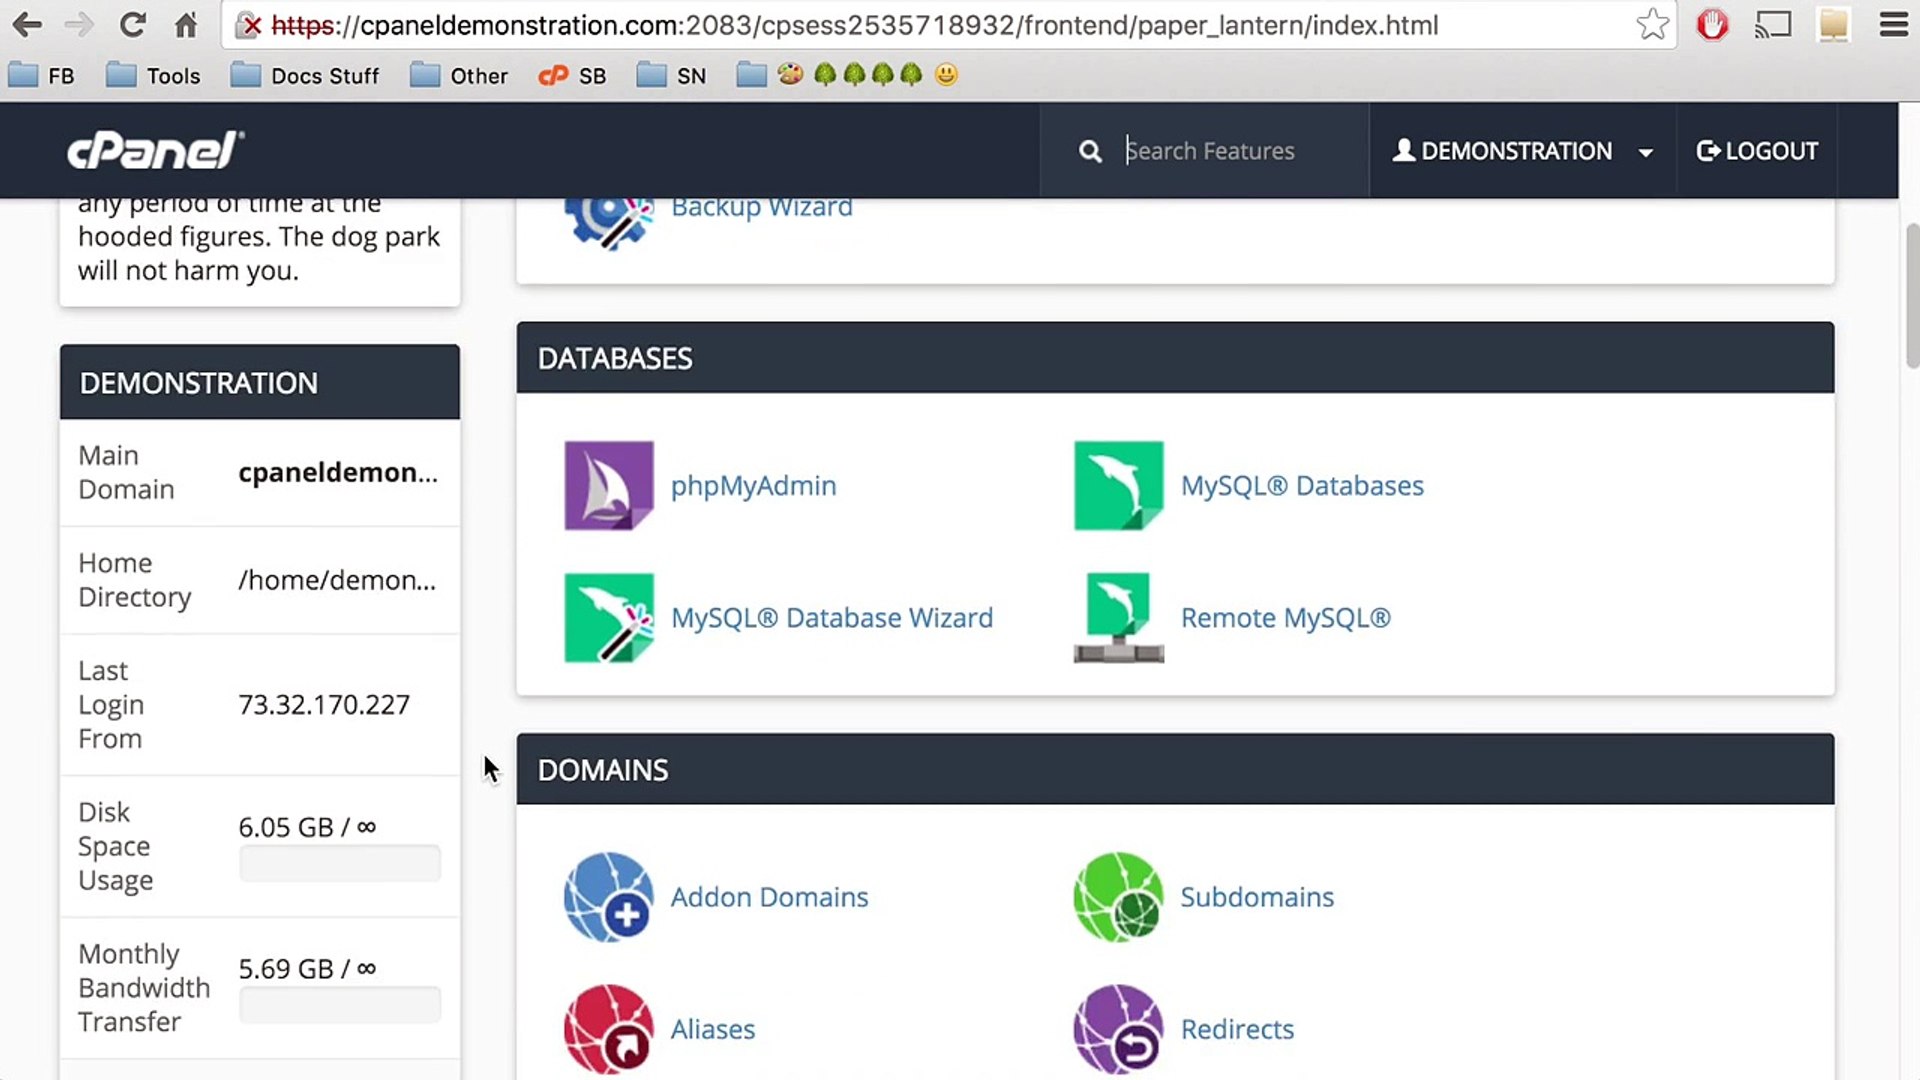Click the DEMONSTRATION sidebar panel header
The image size is (1920, 1080).
260,383
